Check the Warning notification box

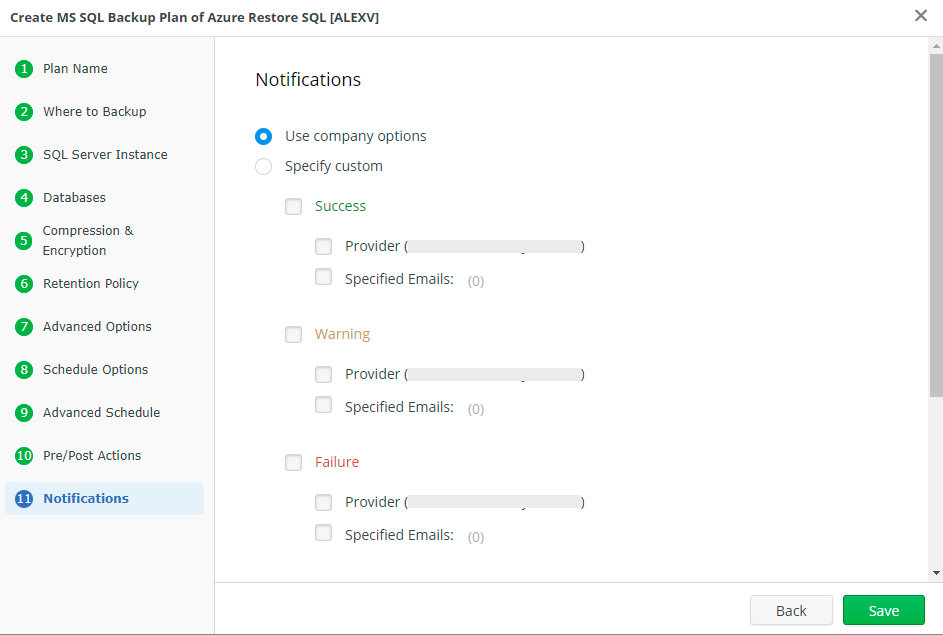(293, 334)
